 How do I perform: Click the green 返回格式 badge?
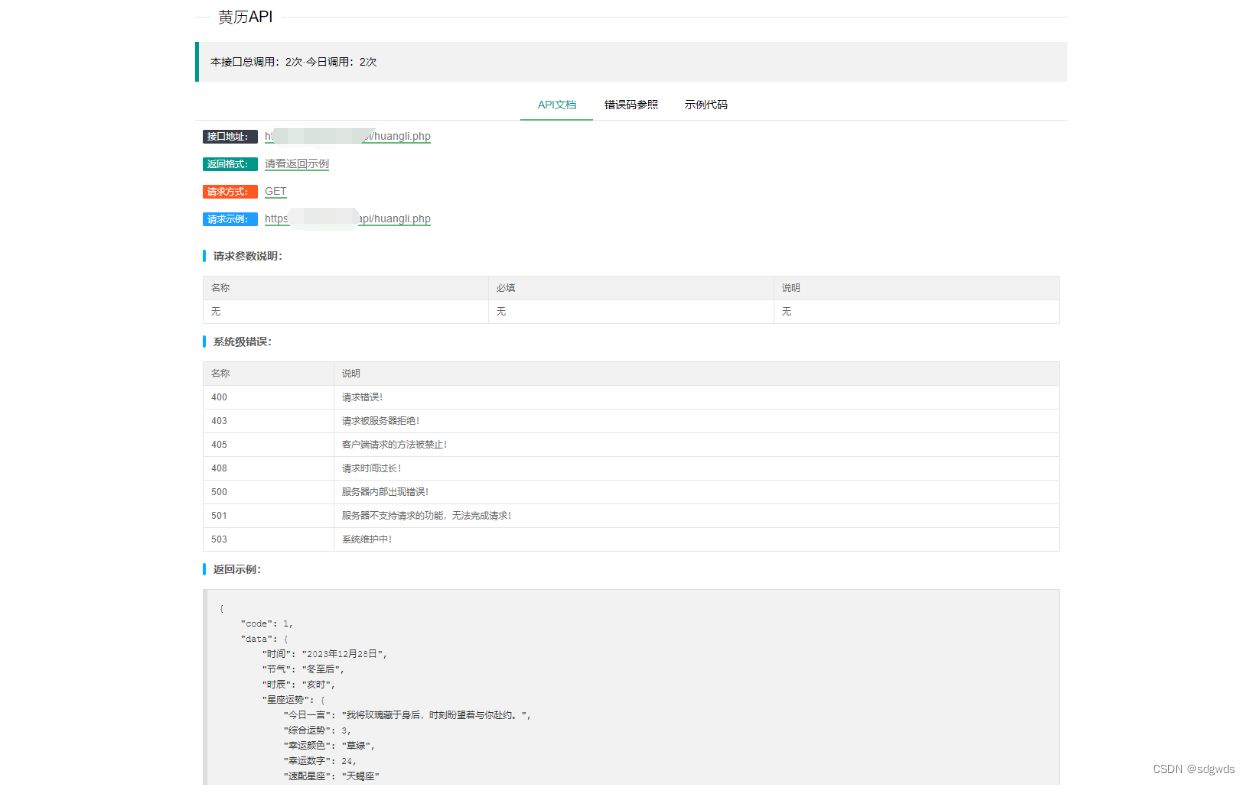(230, 164)
